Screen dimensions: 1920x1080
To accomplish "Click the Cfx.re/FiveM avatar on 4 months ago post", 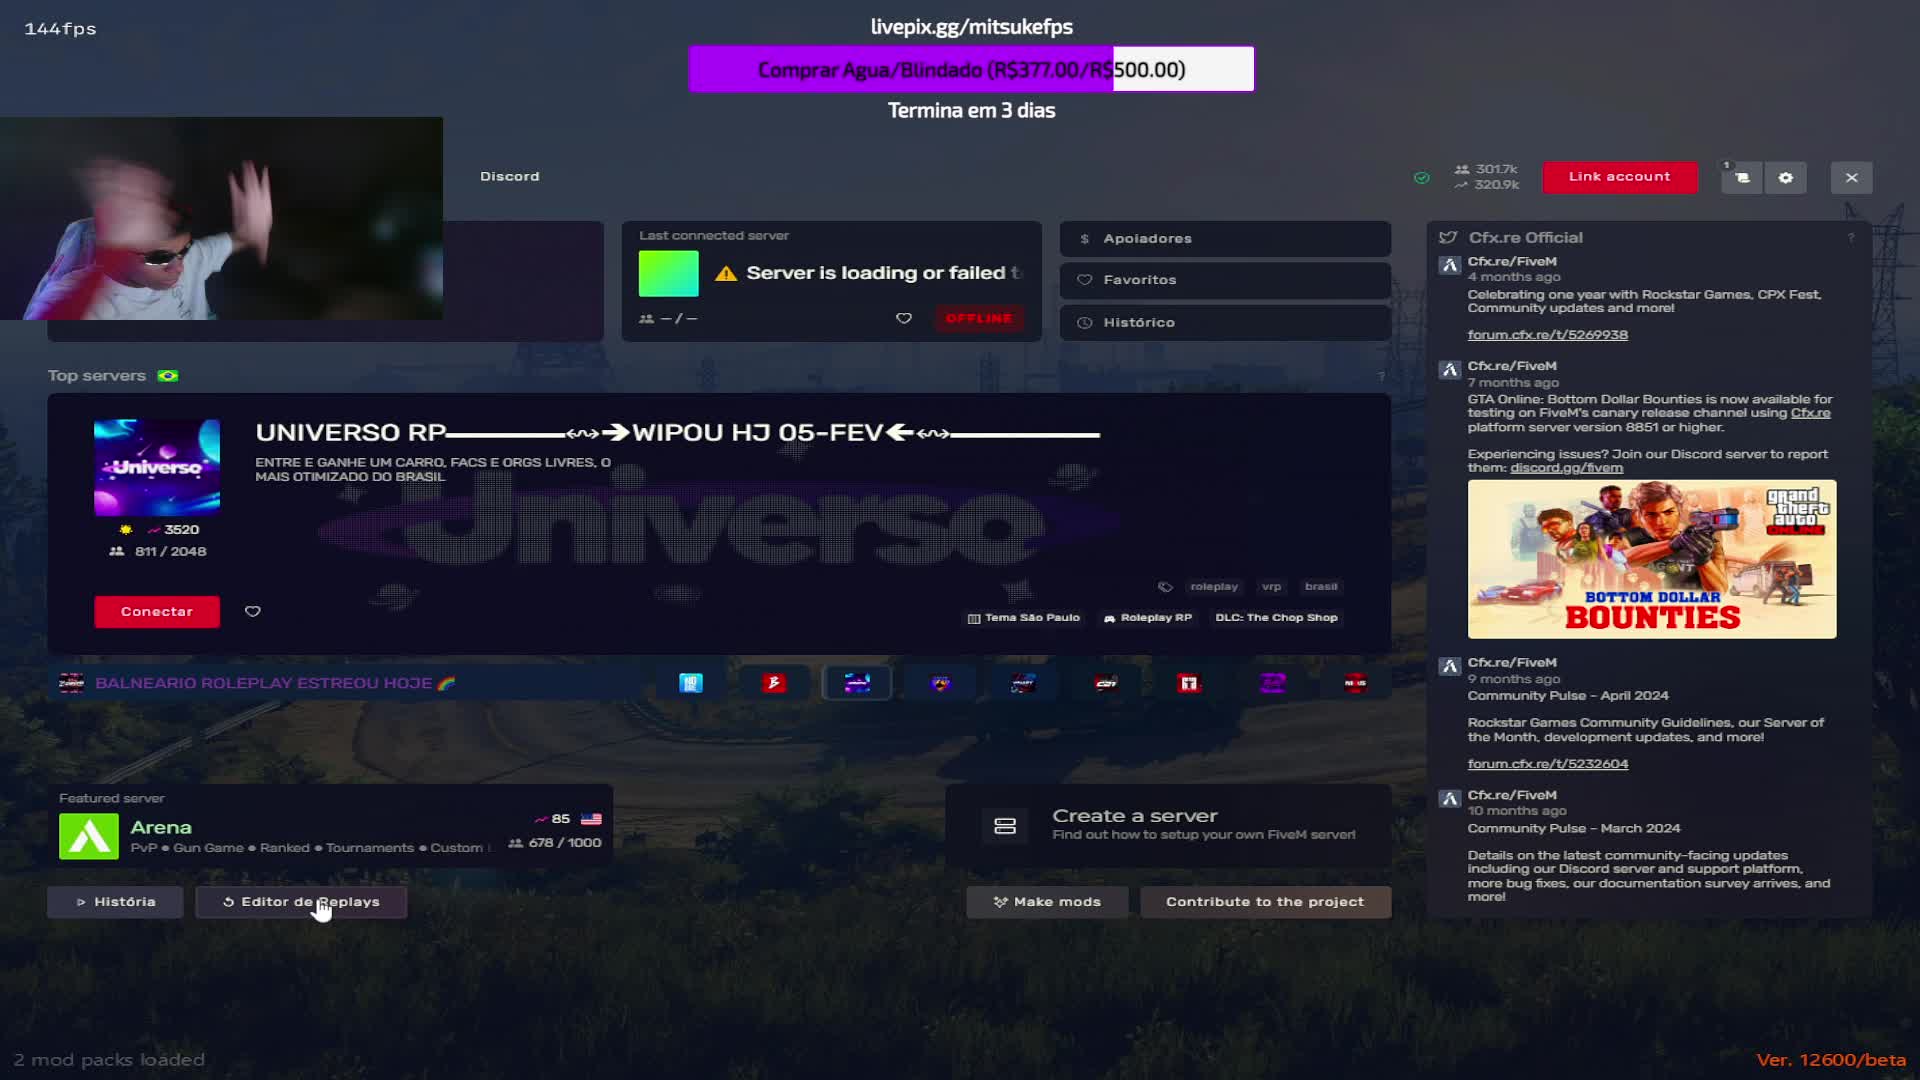I will click(1450, 266).
